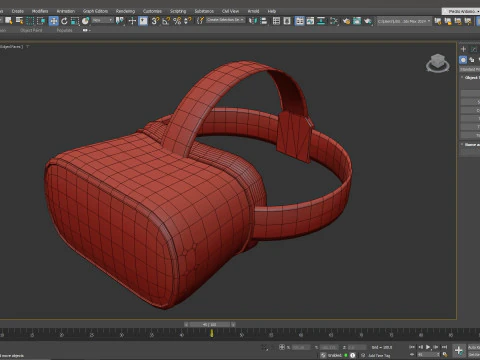Click the time slider frame indicator
The height and width of the screenshot is (360, 480).
pyautogui.click(x=210, y=324)
